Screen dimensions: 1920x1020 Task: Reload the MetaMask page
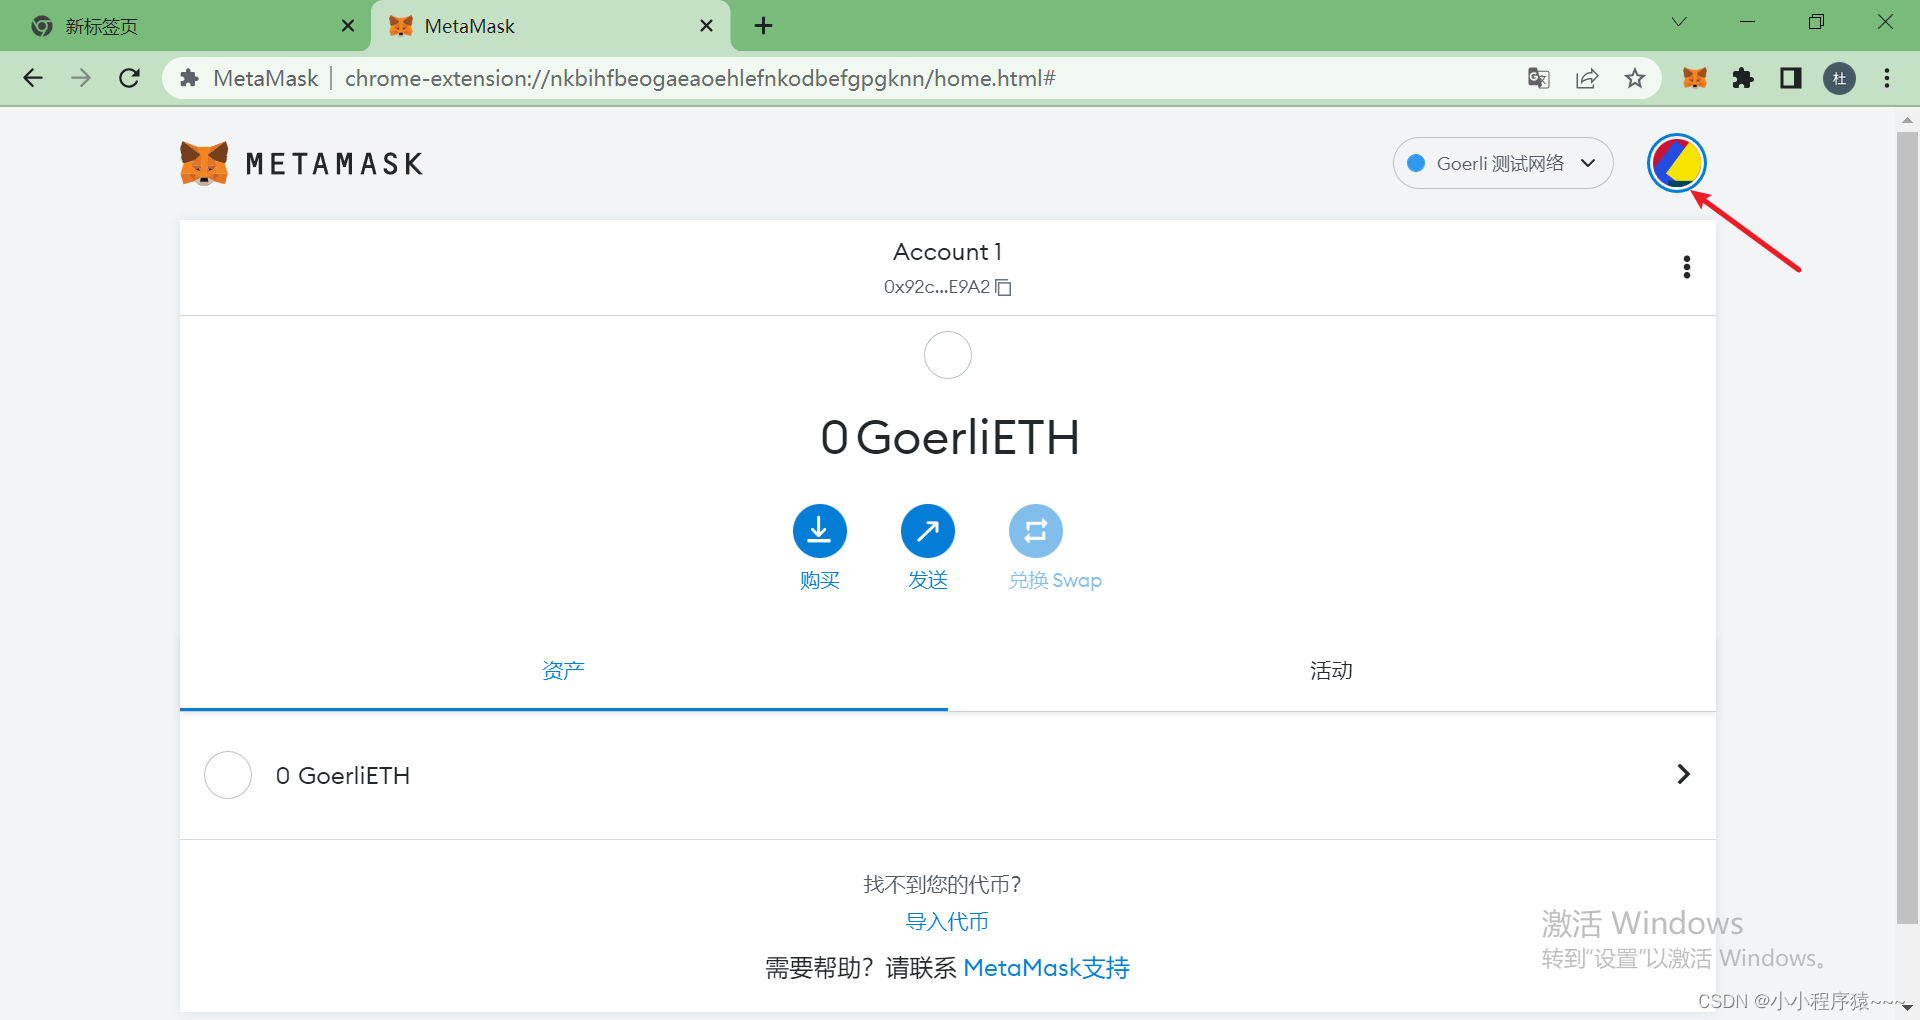pos(129,78)
